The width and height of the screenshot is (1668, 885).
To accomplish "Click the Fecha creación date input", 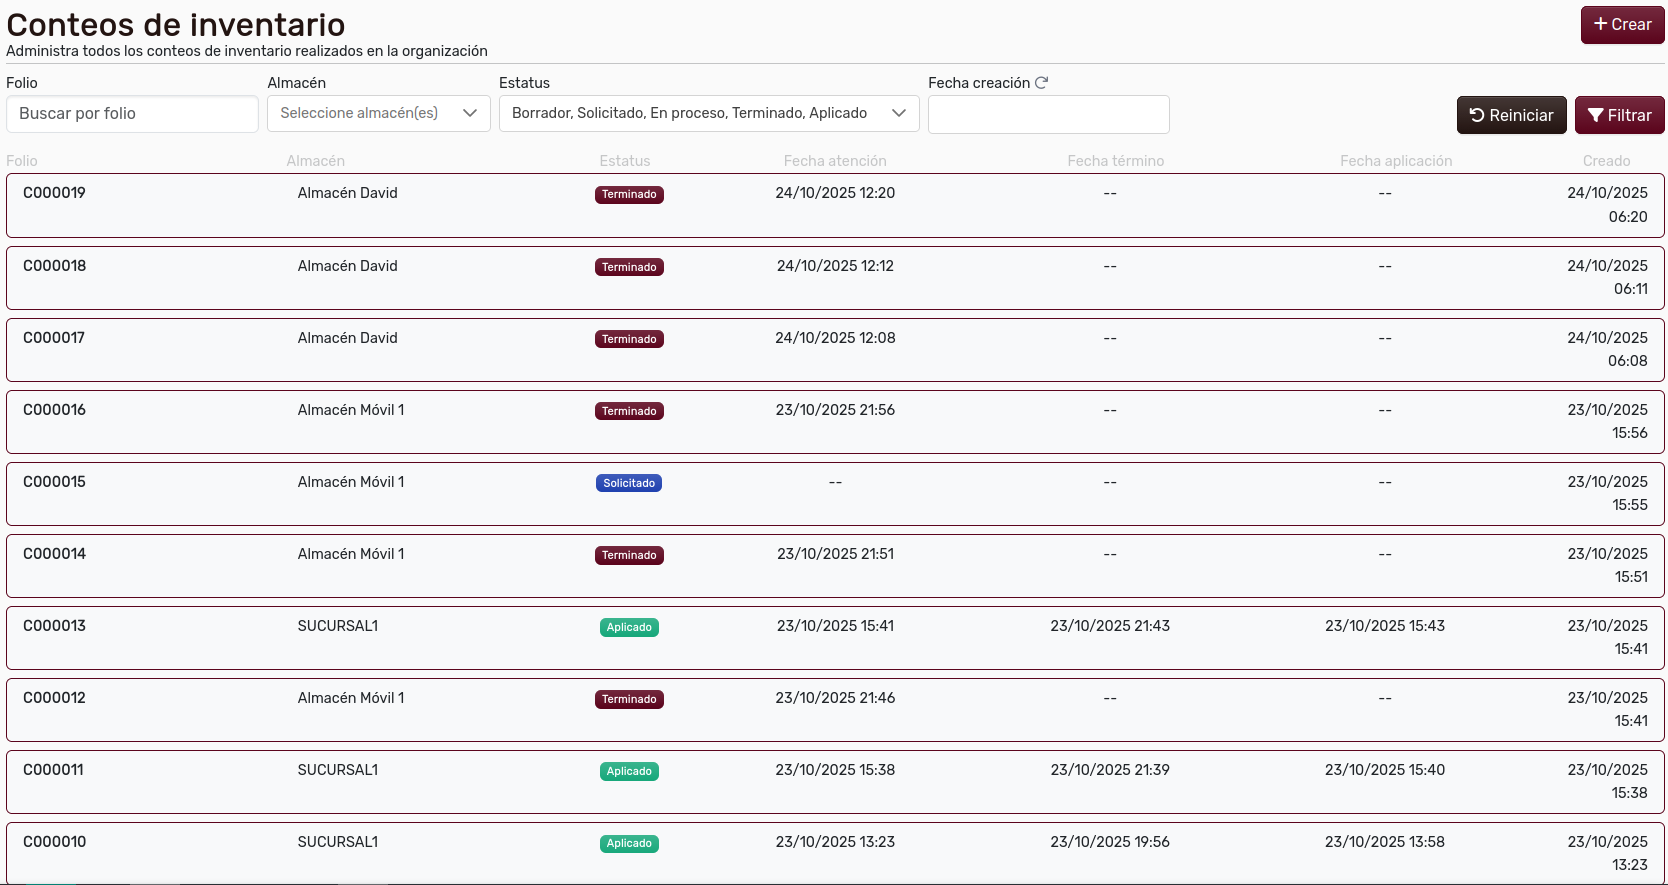I will (x=1048, y=114).
